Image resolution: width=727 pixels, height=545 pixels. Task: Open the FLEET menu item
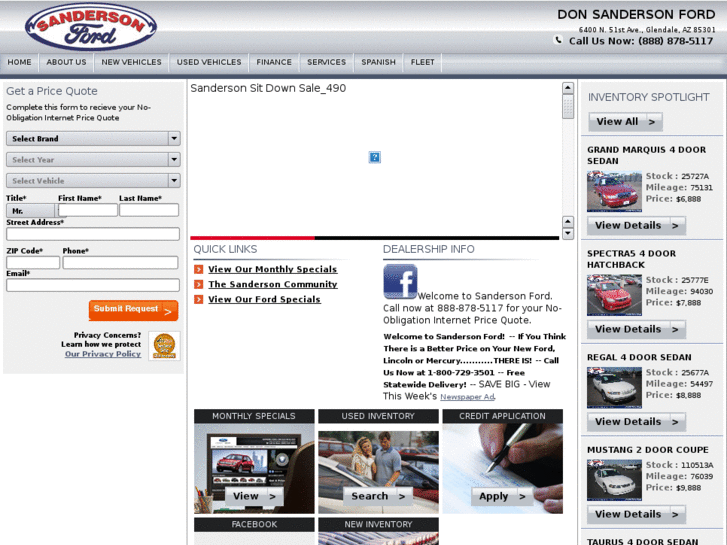click(x=422, y=62)
